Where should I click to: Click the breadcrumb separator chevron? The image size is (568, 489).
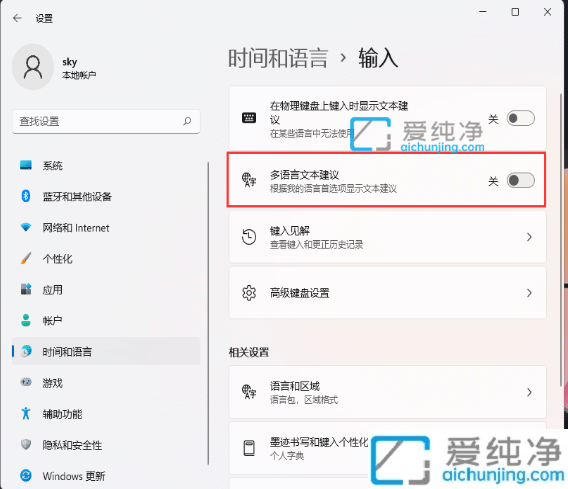pyautogui.click(x=343, y=58)
